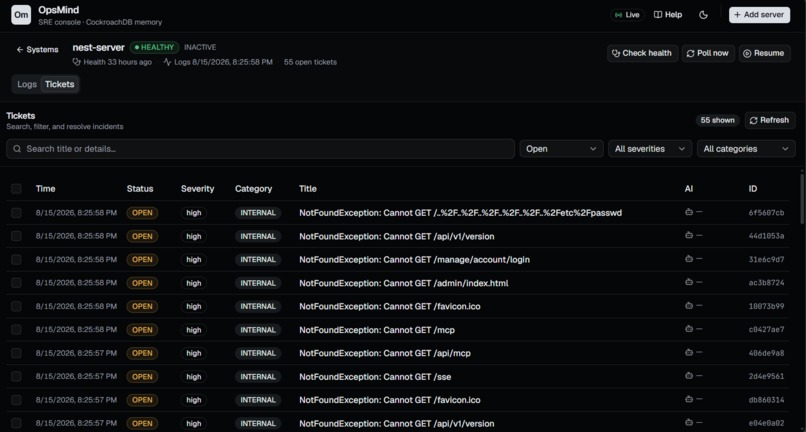Check the etc%2Fpasswd ticket checkbox
Image resolution: width=806 pixels, height=432 pixels.
click(16, 213)
